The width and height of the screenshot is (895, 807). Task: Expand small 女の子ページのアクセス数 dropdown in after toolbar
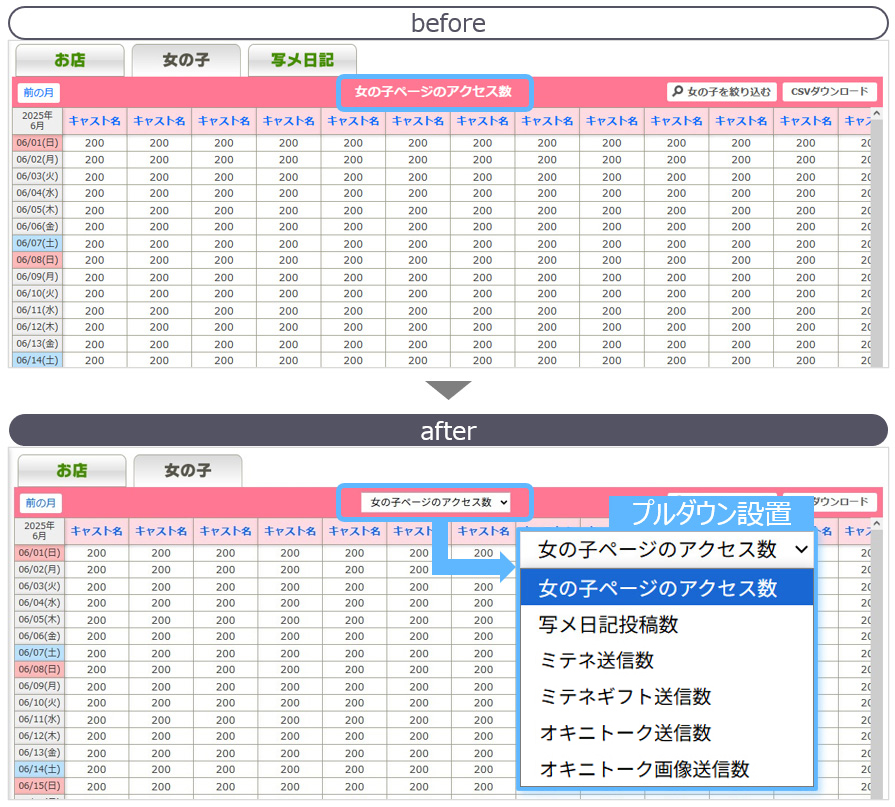[x=435, y=502]
